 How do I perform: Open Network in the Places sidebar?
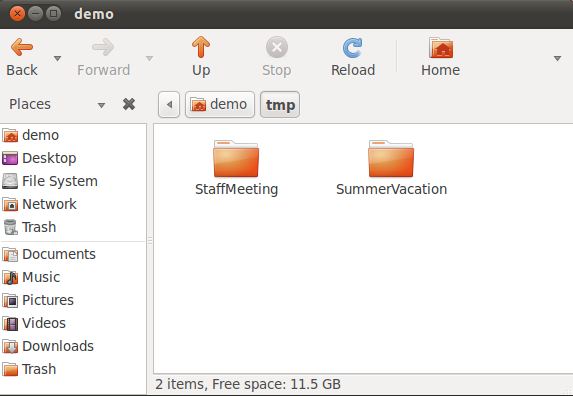click(x=73, y=205)
